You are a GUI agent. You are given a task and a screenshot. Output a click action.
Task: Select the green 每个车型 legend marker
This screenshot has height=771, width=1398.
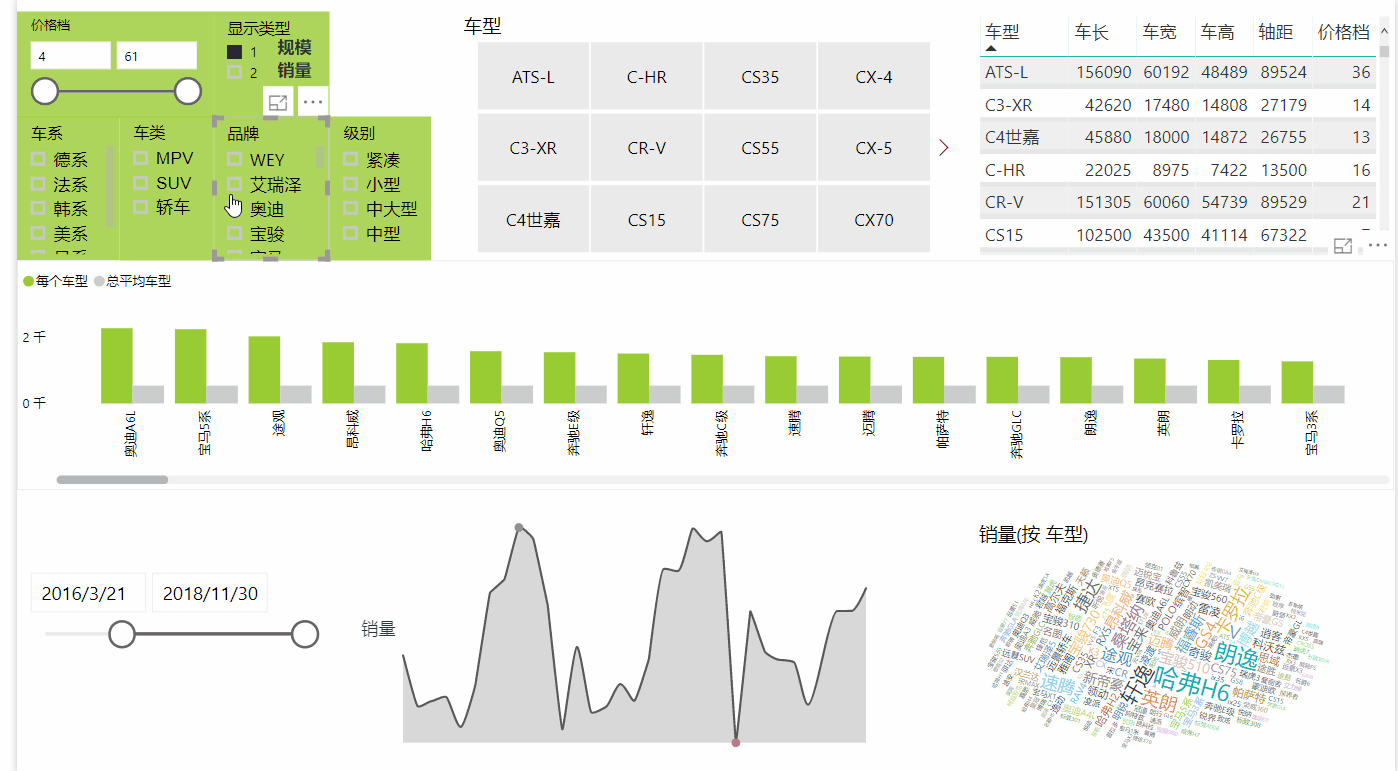27,281
